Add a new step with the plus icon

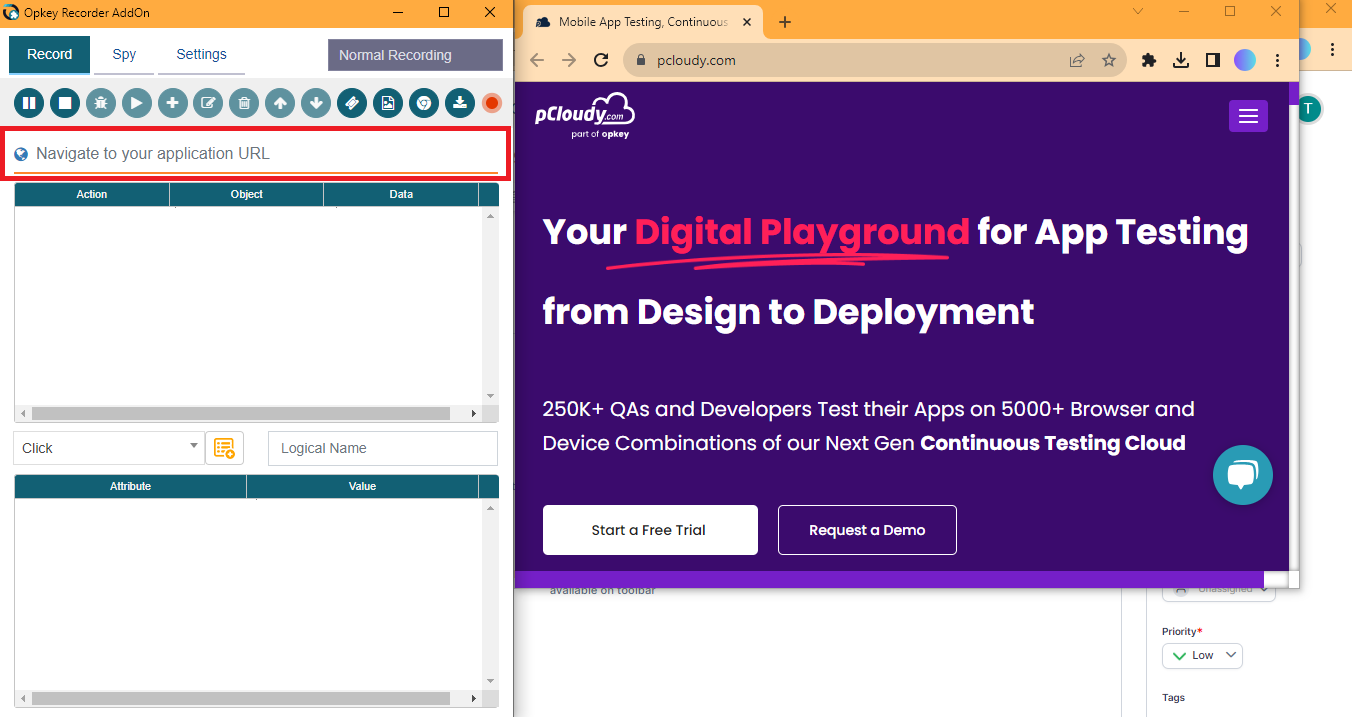pyautogui.click(x=173, y=102)
